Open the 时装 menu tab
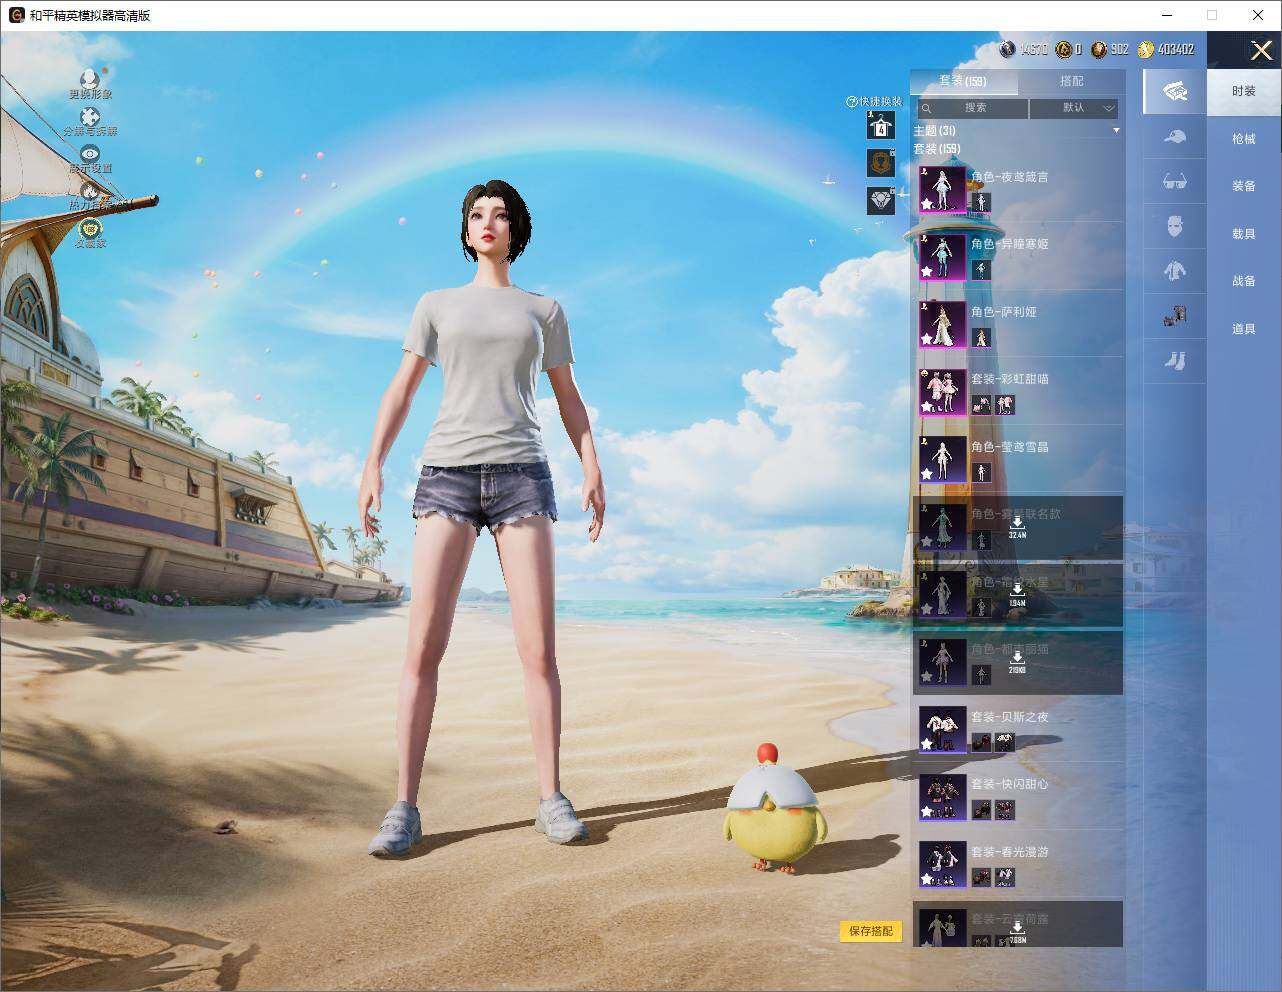The image size is (1282, 992). tap(1244, 91)
